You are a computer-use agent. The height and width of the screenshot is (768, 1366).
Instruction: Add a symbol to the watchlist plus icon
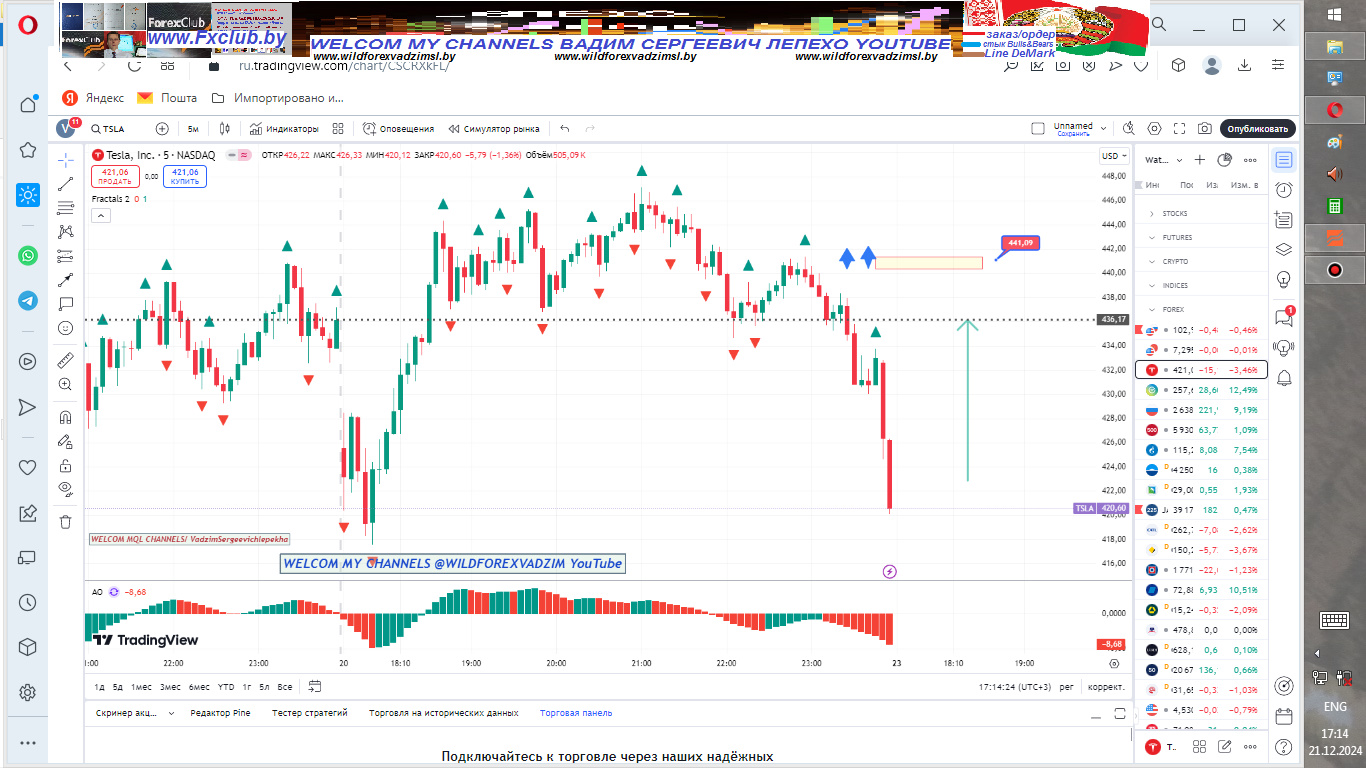click(1200, 160)
